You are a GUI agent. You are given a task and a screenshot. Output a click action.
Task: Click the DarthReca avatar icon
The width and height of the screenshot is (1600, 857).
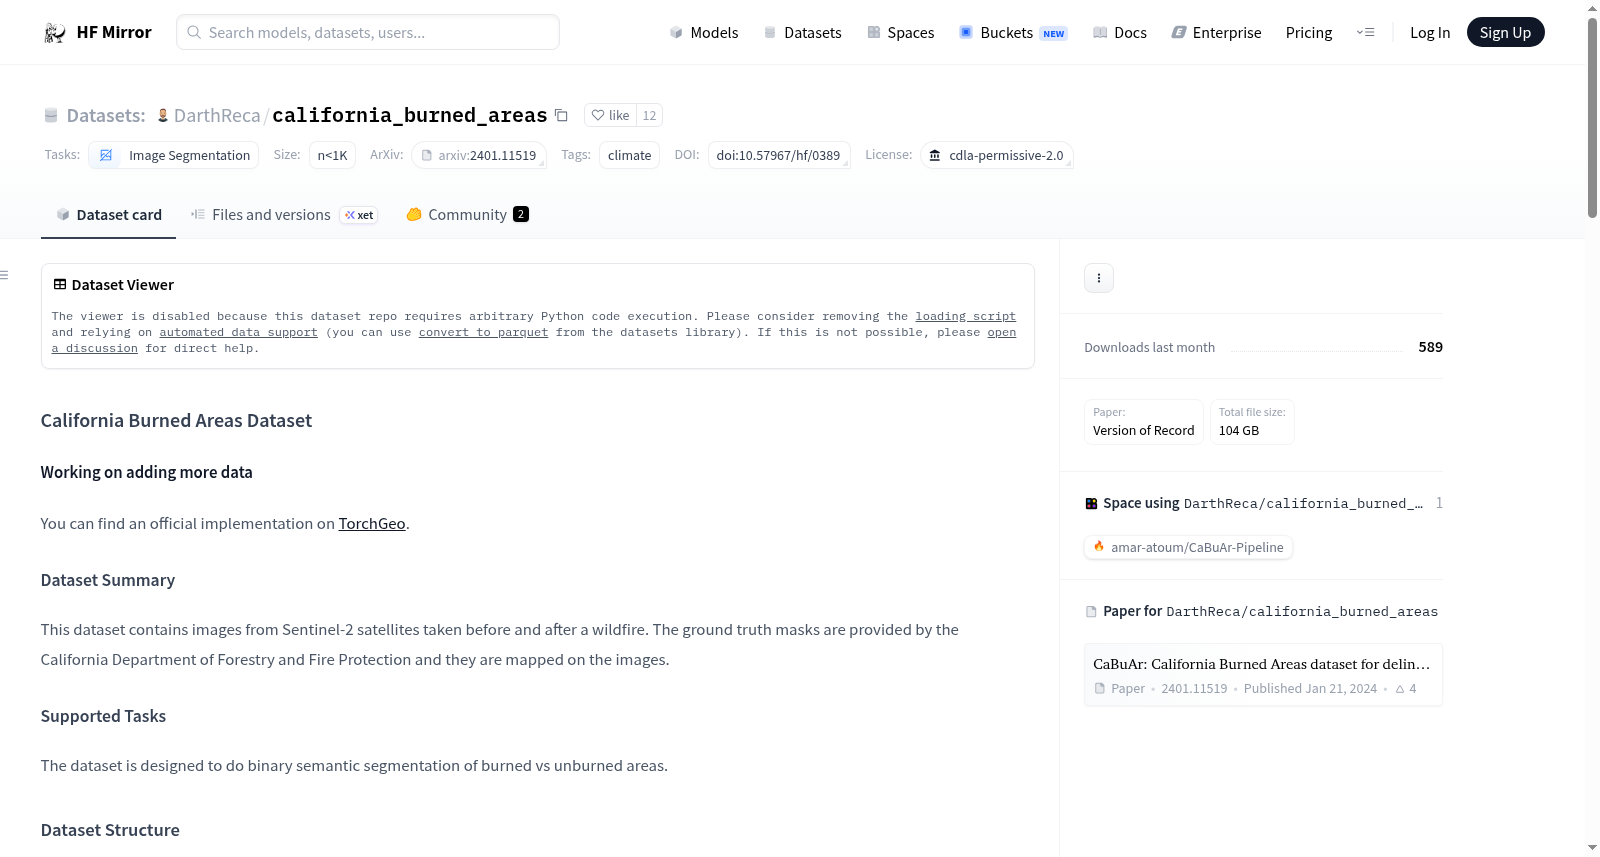point(163,116)
